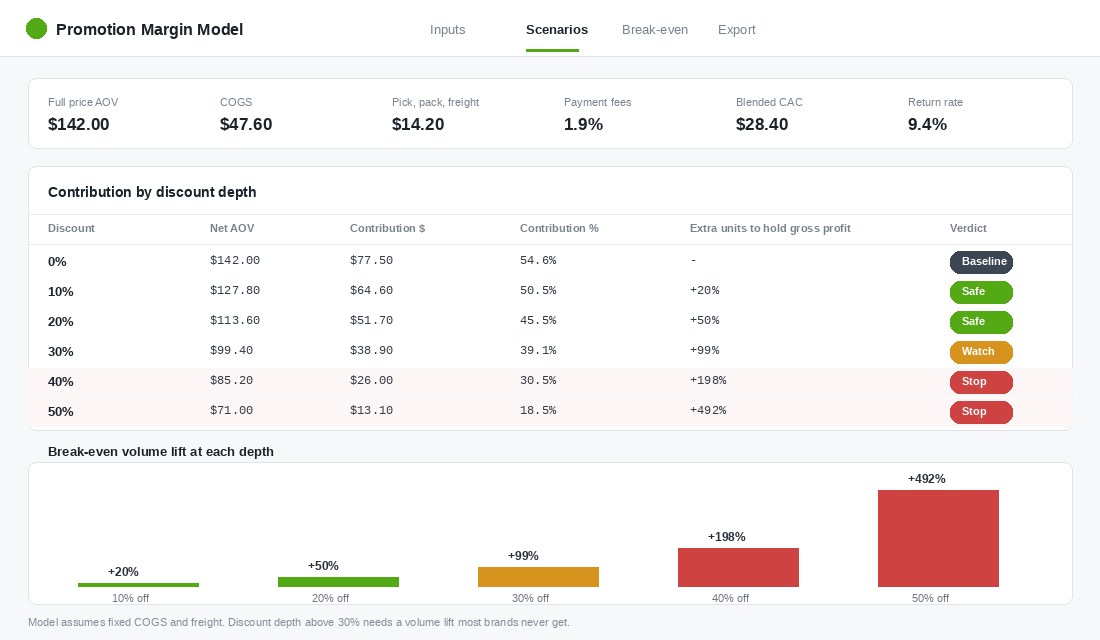Click the Payment fees value 1.9%
1100x640 pixels.
pos(584,124)
